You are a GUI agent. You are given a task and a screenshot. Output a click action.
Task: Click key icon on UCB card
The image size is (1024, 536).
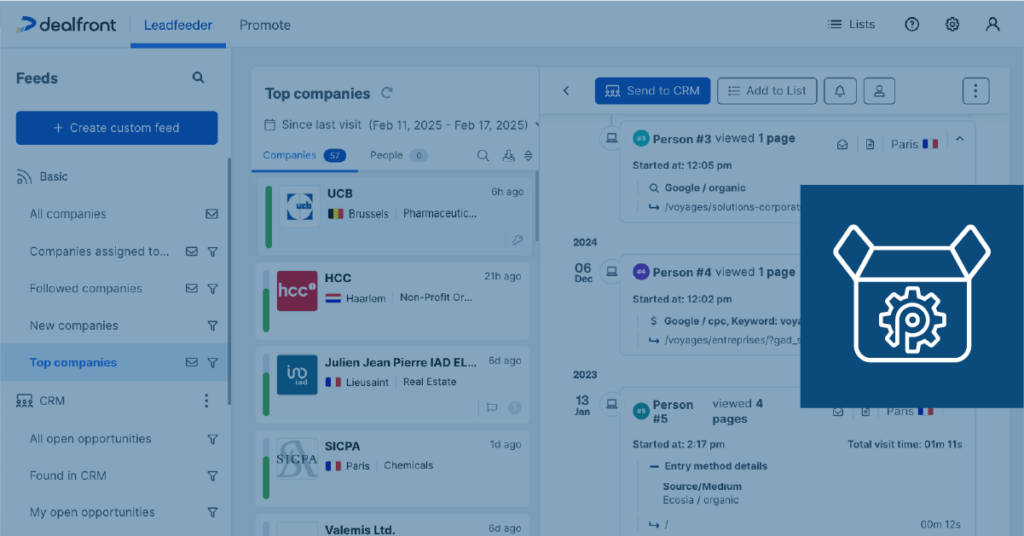click(517, 240)
